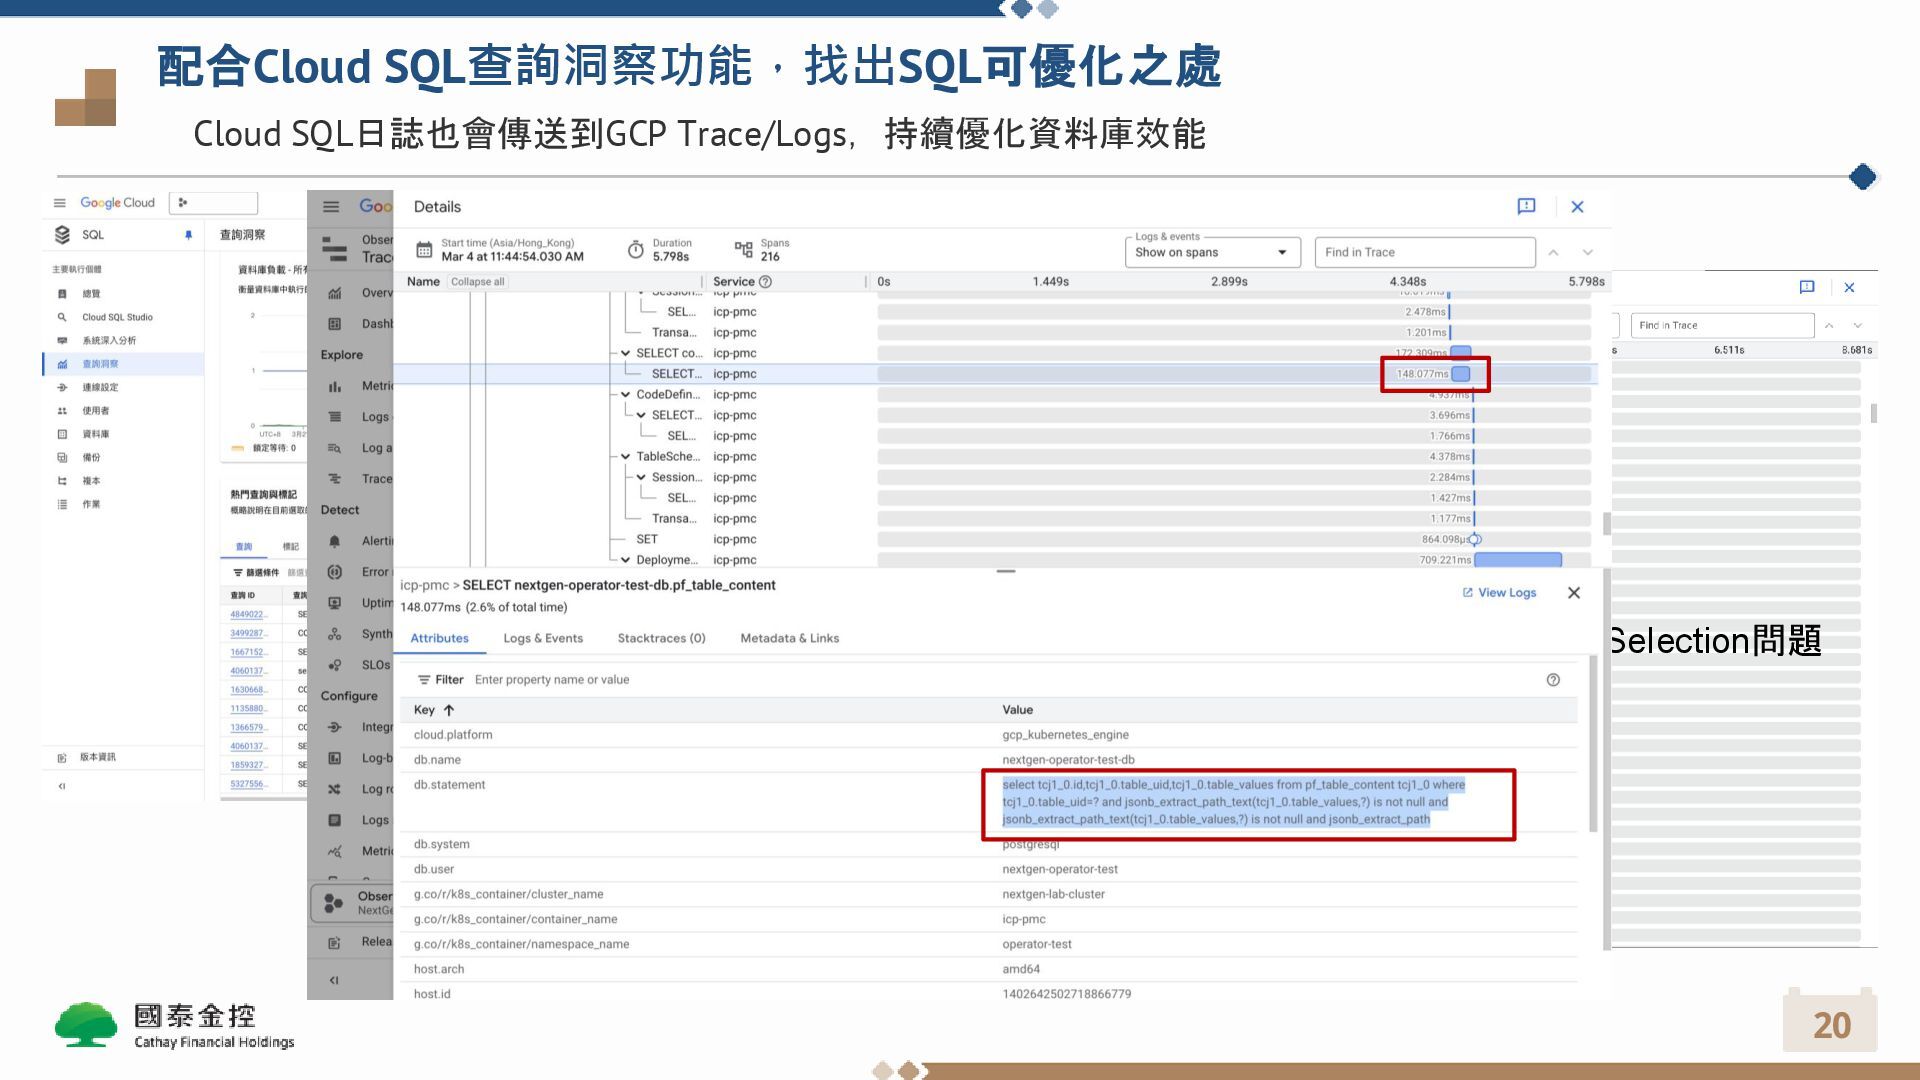This screenshot has width=1920, height=1080.
Task: Close the span attributes panel
Action: pos(1574,593)
